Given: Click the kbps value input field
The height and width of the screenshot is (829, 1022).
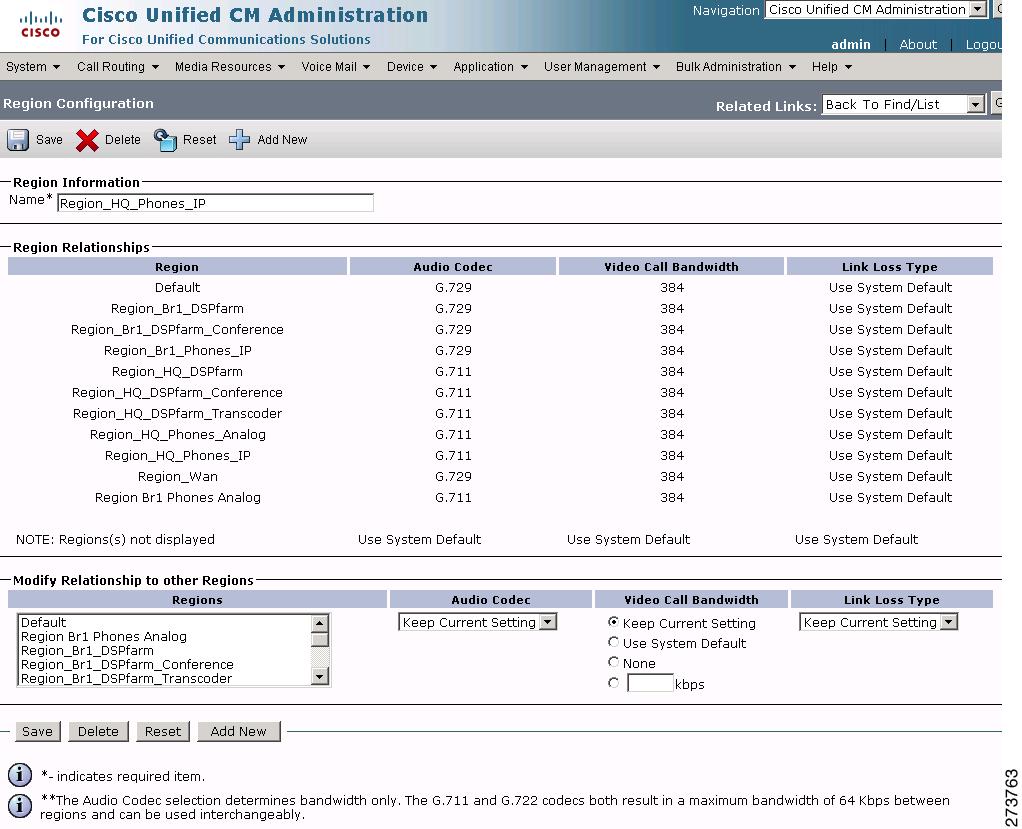Looking at the screenshot, I should tap(650, 683).
